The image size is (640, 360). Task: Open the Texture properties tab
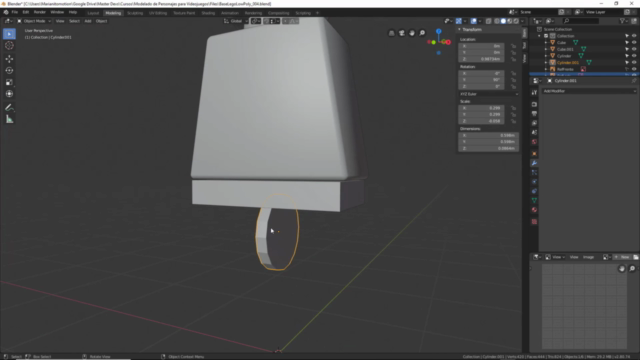(x=534, y=222)
